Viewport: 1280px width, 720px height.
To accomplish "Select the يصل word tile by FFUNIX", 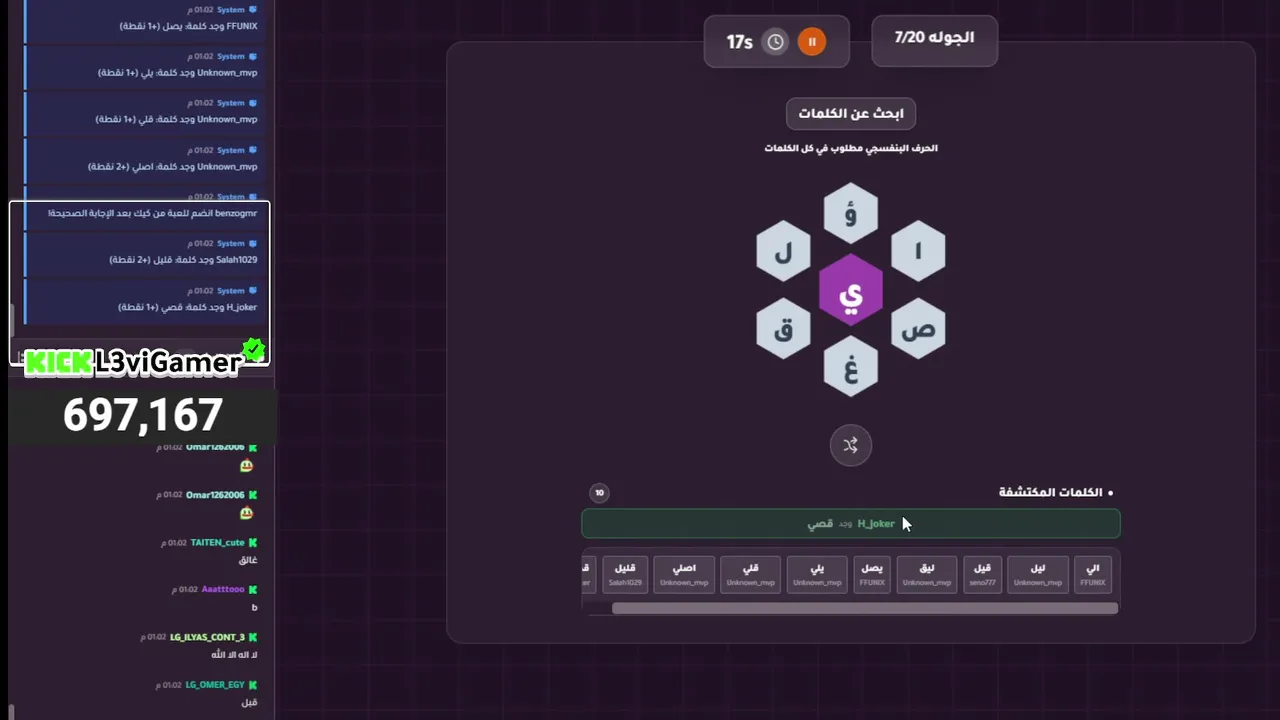I will (x=872, y=574).
